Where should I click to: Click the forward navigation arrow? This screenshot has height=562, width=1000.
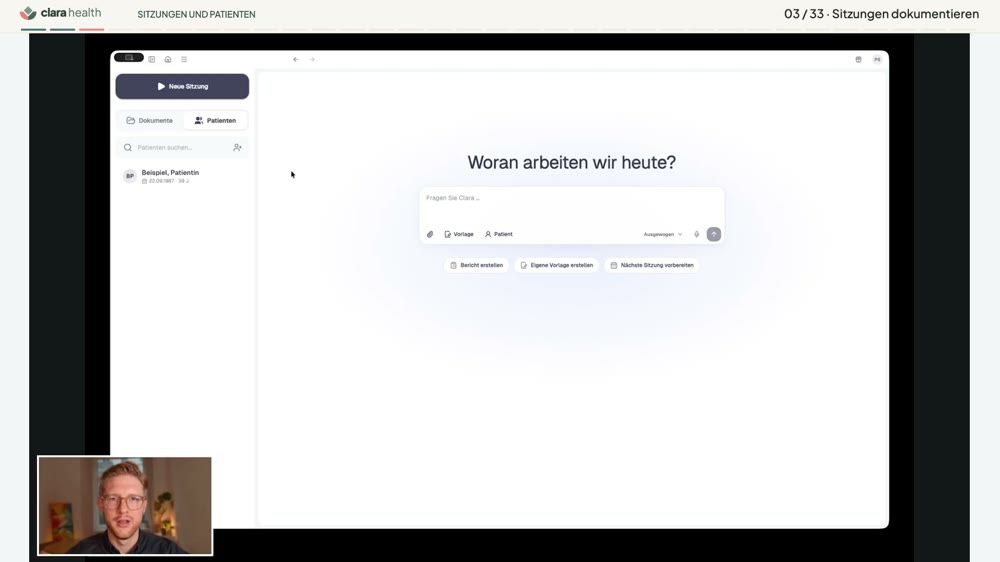(312, 59)
